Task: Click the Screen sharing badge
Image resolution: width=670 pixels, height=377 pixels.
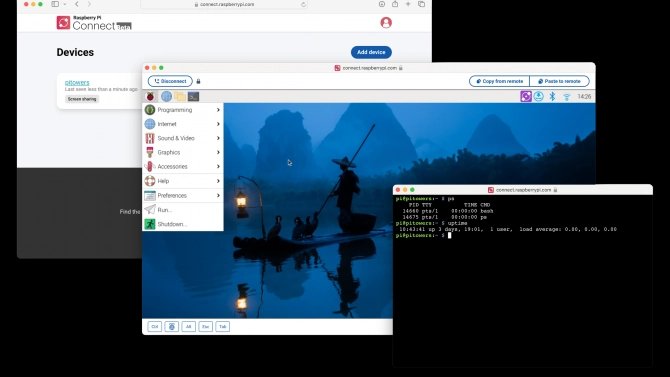Action: click(x=82, y=99)
